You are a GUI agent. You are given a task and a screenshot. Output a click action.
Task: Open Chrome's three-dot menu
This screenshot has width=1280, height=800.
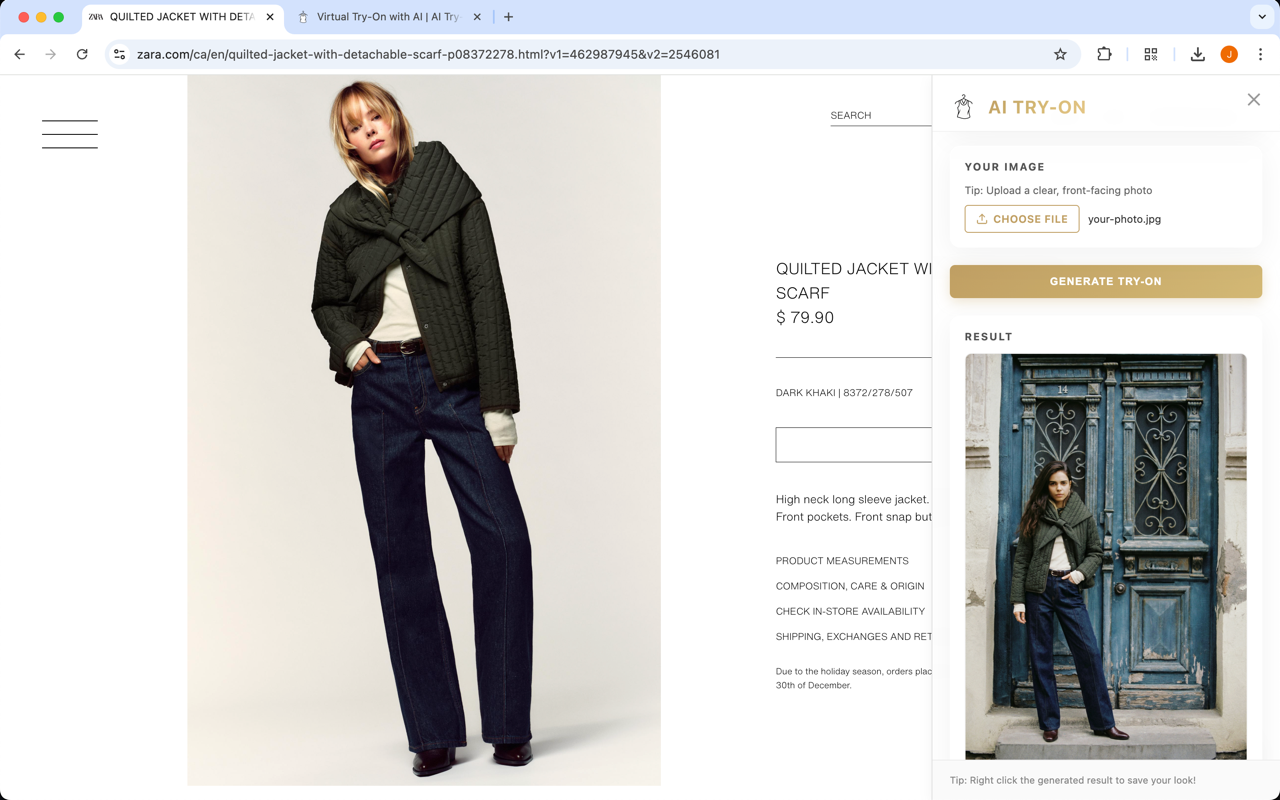pos(1261,54)
